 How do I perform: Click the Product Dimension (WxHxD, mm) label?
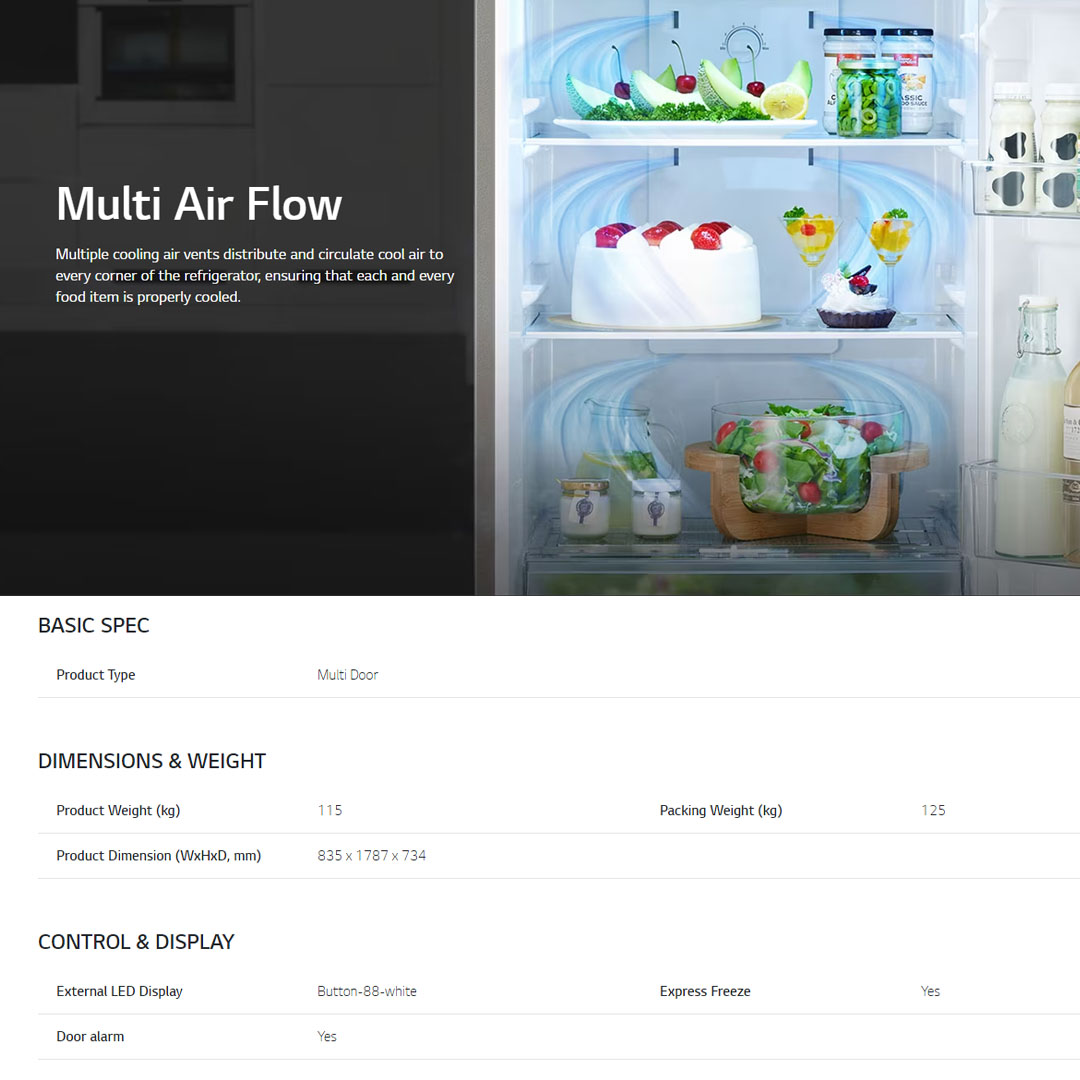coord(158,856)
